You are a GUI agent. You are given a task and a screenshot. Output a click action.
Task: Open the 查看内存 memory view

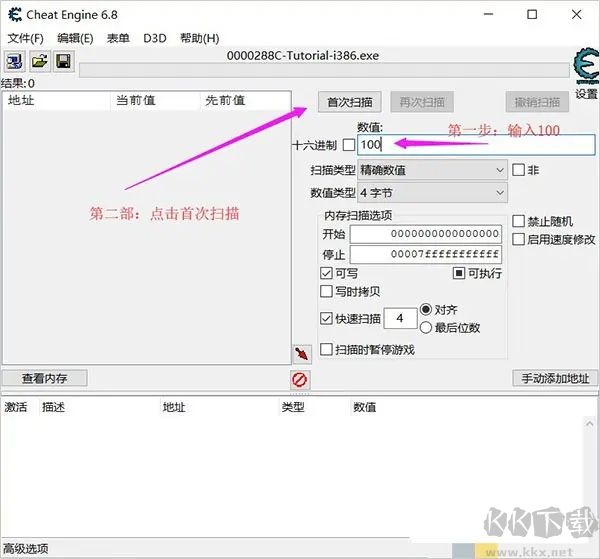tap(45, 378)
